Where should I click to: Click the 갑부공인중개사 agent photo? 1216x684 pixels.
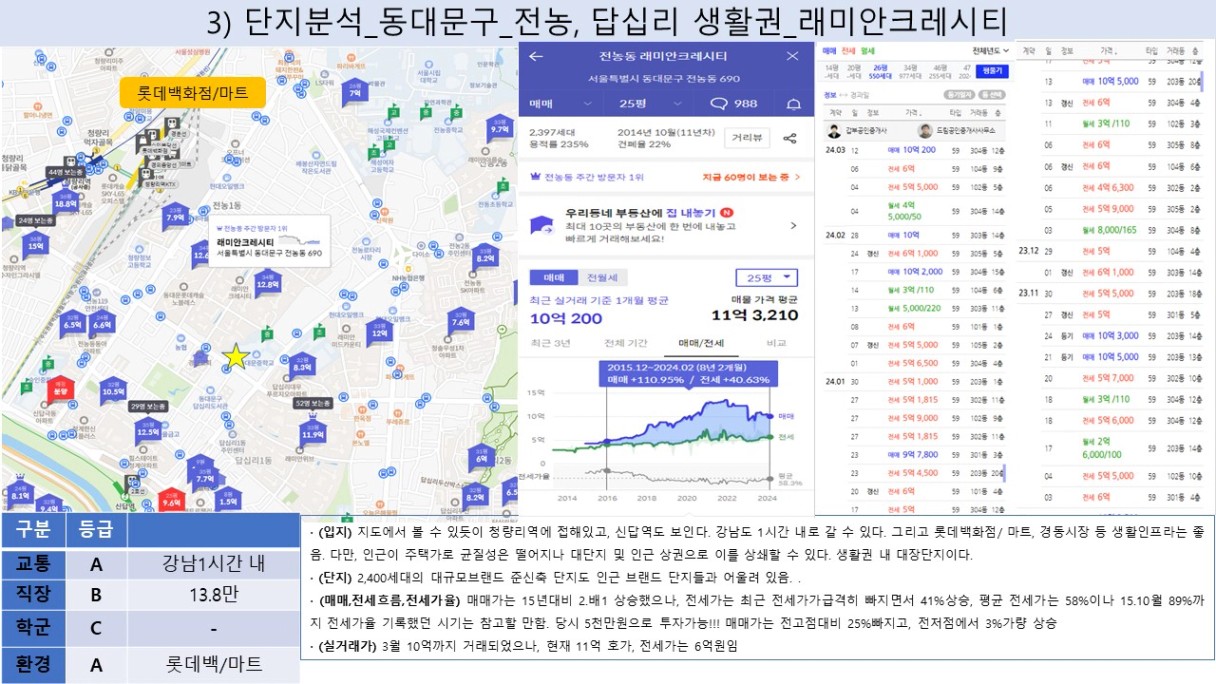coord(833,131)
